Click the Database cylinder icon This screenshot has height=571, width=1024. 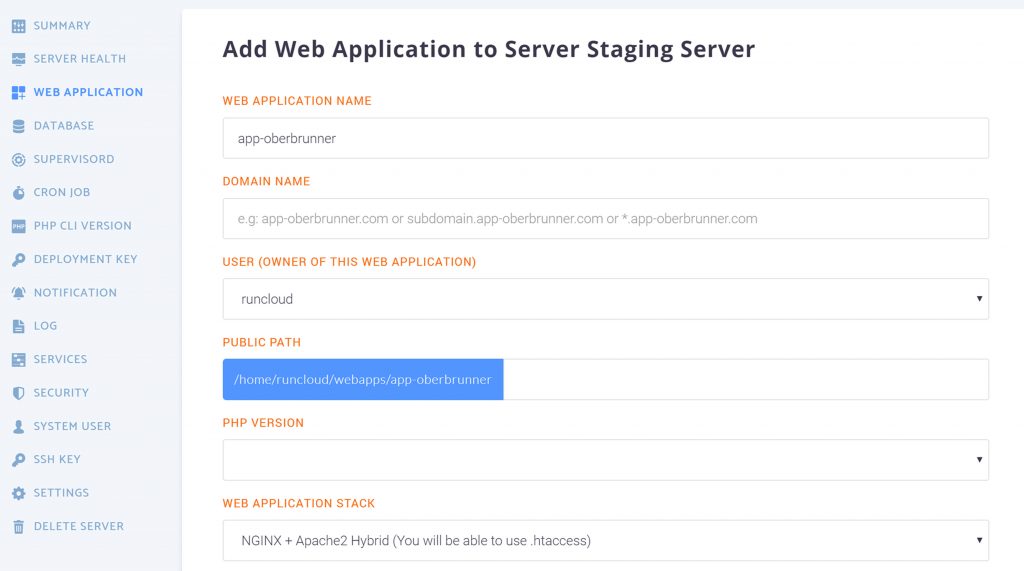tap(18, 126)
